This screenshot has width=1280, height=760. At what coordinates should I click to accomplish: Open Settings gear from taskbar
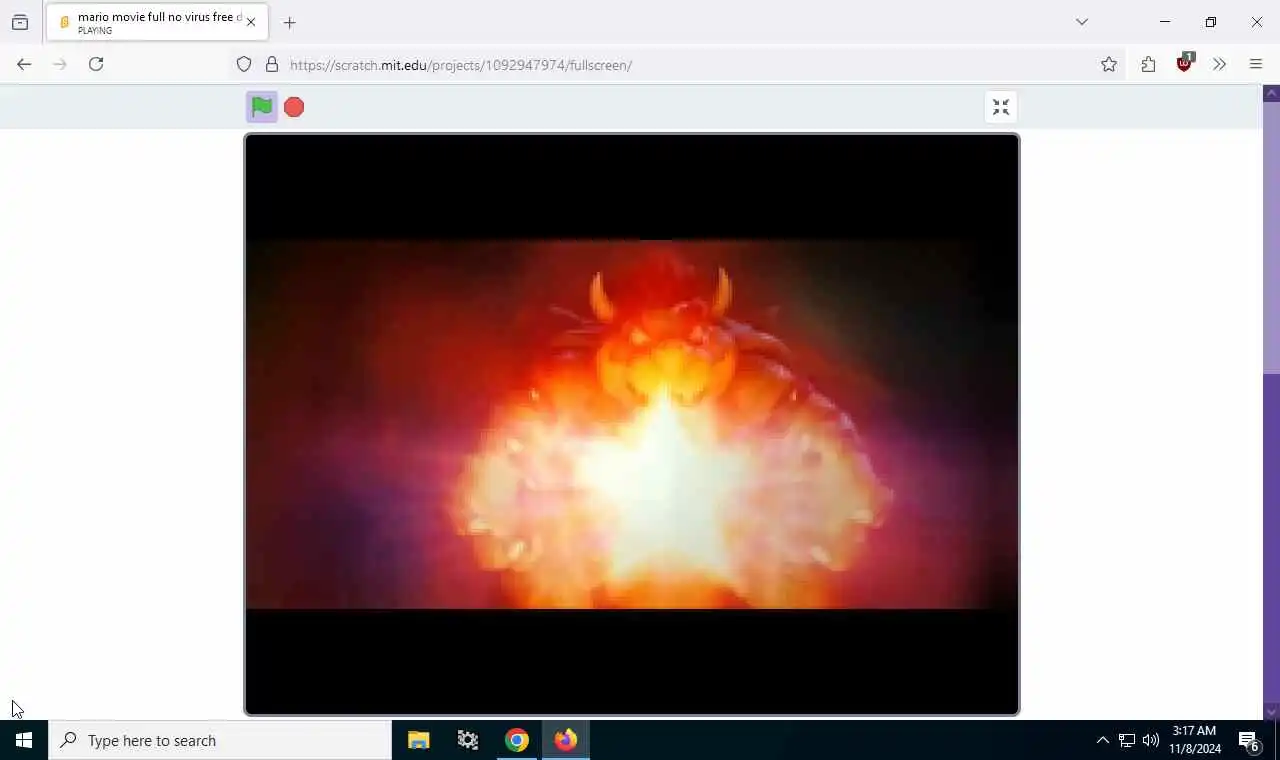pos(468,740)
